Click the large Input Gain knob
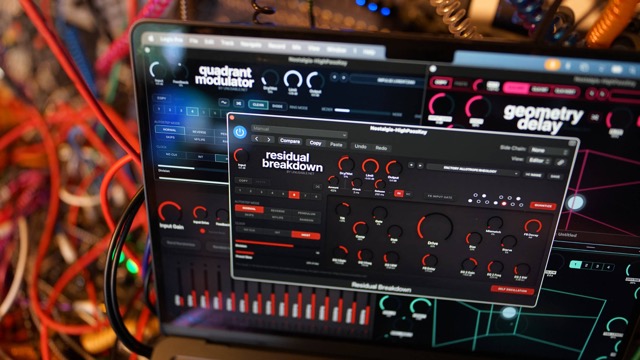640x360 pixels. point(170,211)
